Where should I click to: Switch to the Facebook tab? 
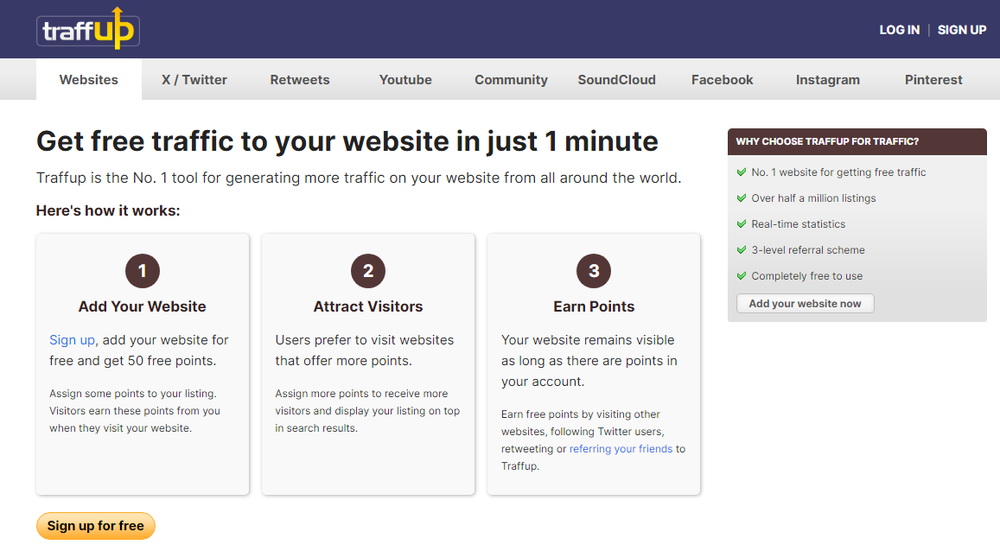pos(722,80)
